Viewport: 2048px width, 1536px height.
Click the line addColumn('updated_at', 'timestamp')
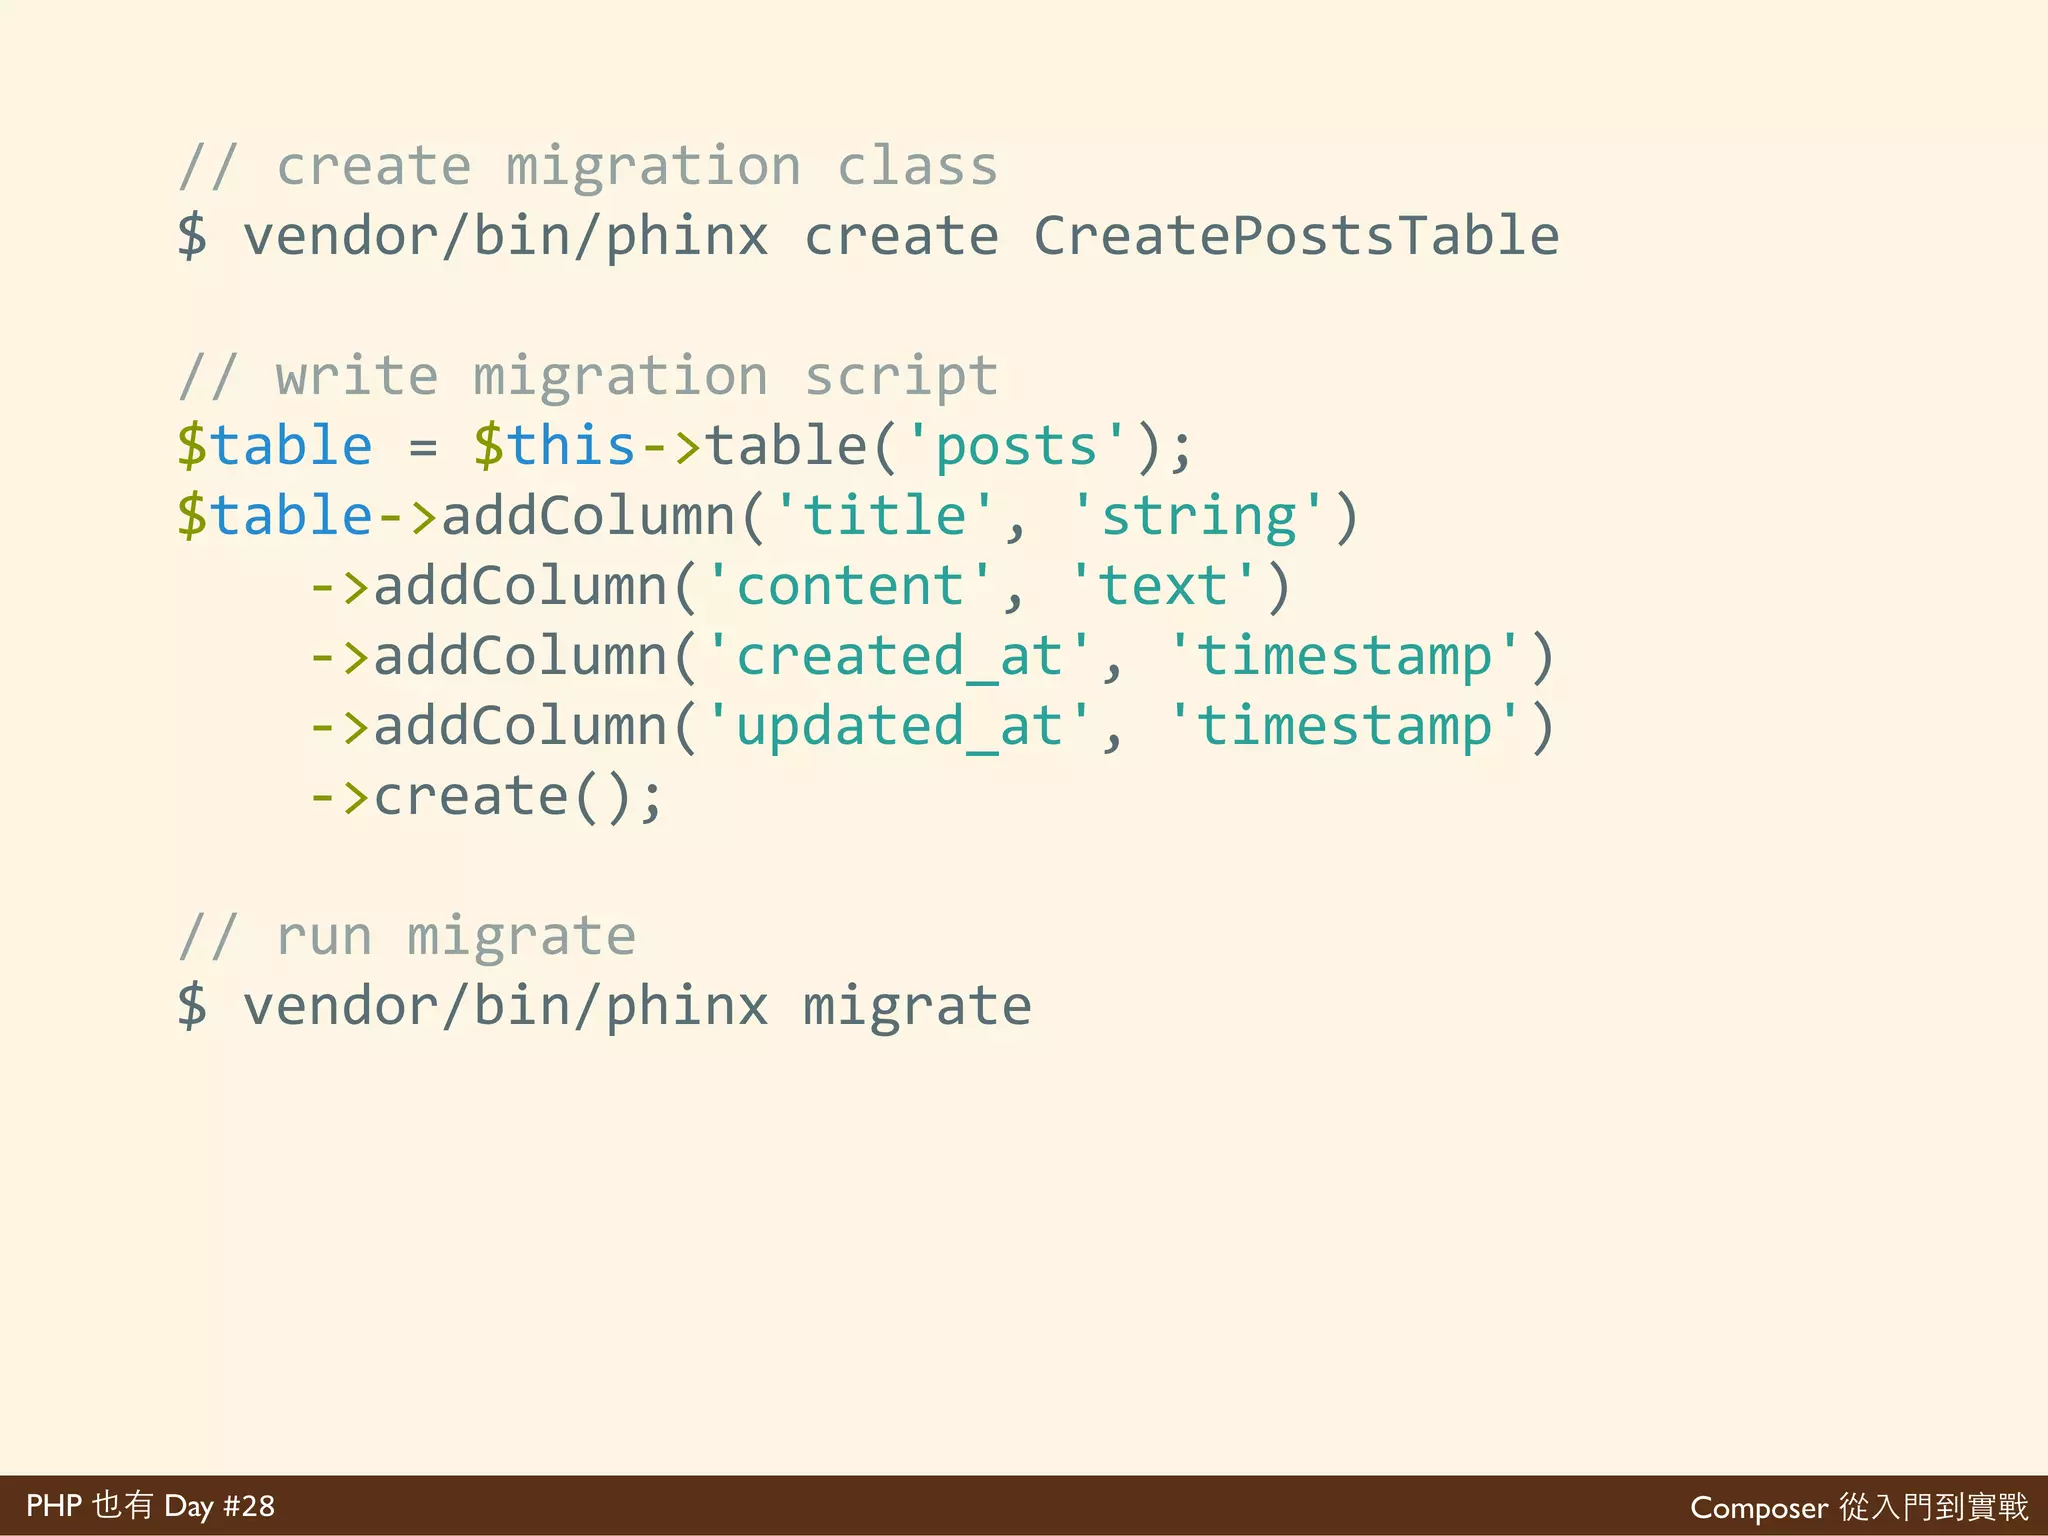pyautogui.click(x=933, y=726)
